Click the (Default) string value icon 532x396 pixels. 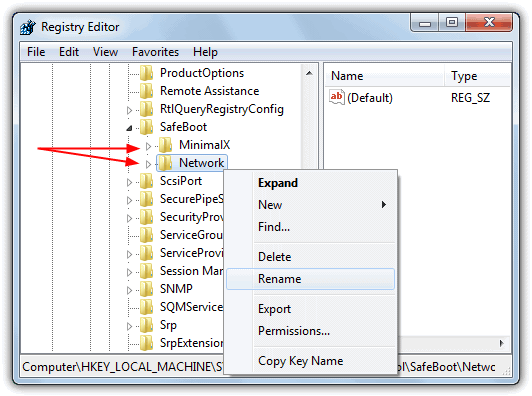[x=337, y=97]
